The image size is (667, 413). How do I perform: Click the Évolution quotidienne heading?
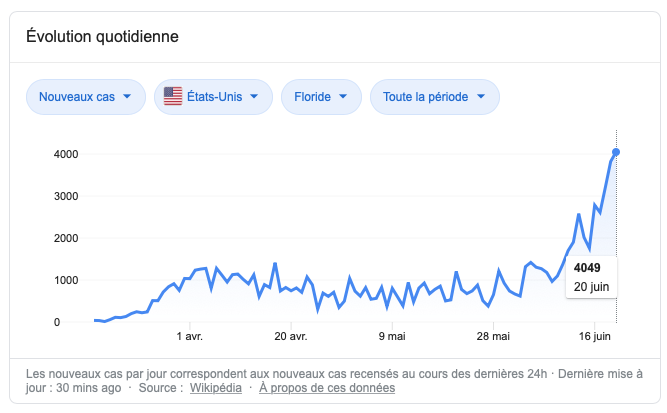pos(102,37)
